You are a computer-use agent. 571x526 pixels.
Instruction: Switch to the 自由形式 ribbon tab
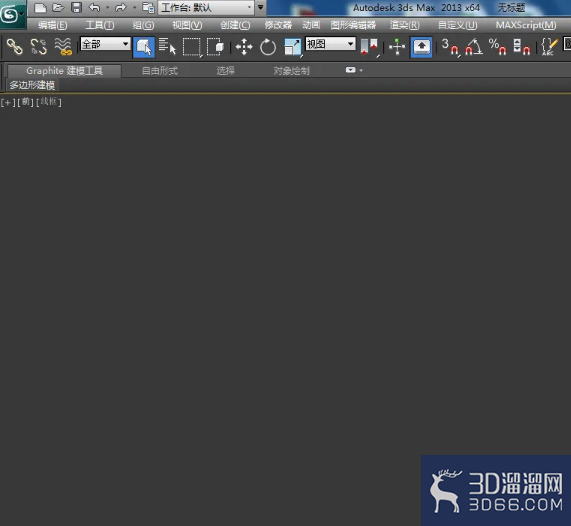coord(160,71)
